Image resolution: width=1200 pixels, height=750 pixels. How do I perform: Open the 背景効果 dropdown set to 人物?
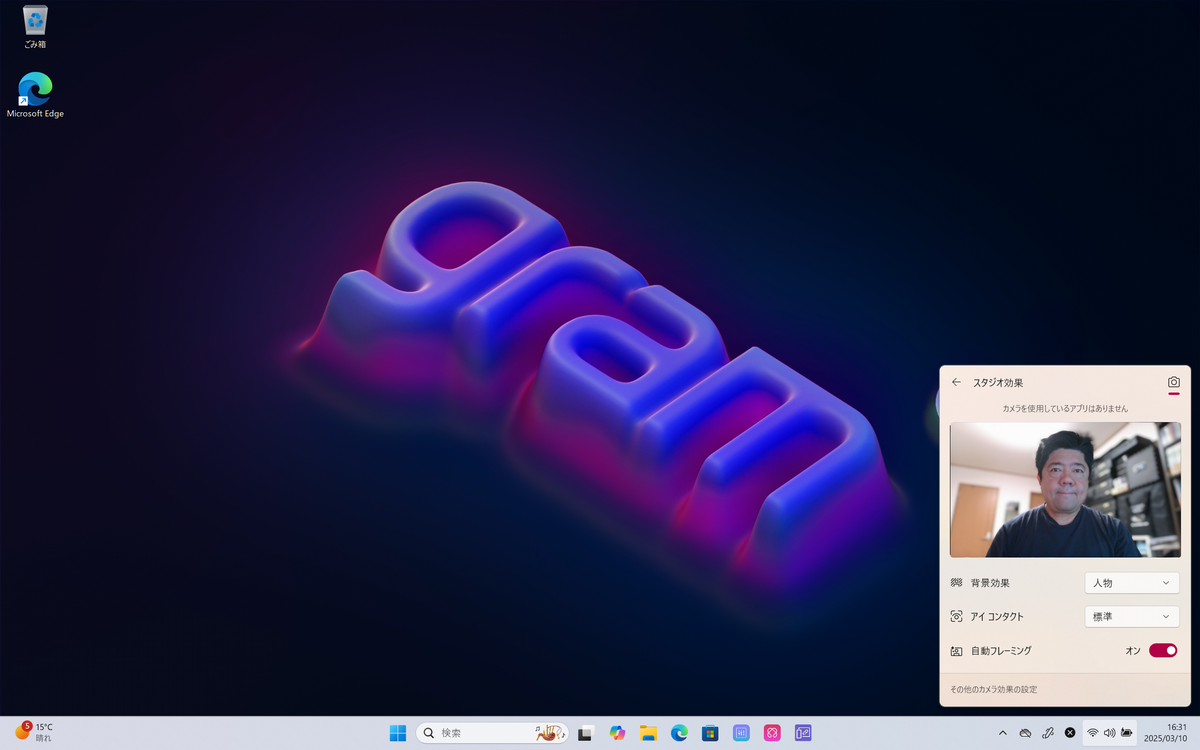(1132, 583)
